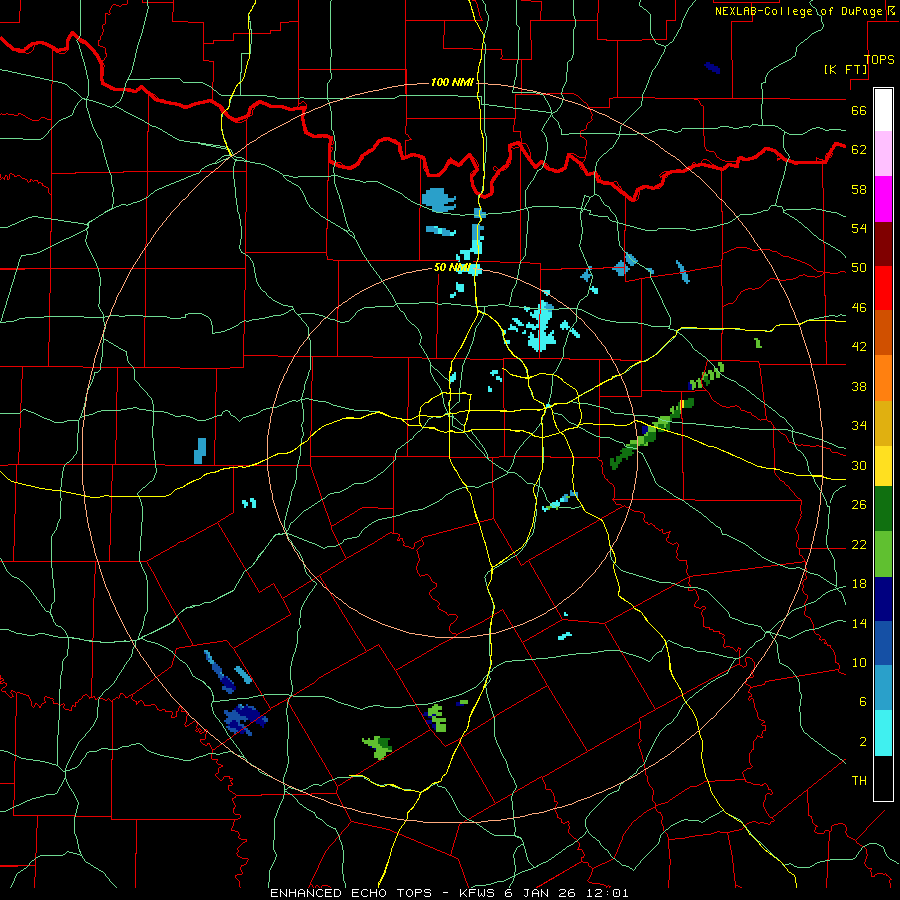
Task: Select the magenta legend swatch
Action: pos(883,199)
